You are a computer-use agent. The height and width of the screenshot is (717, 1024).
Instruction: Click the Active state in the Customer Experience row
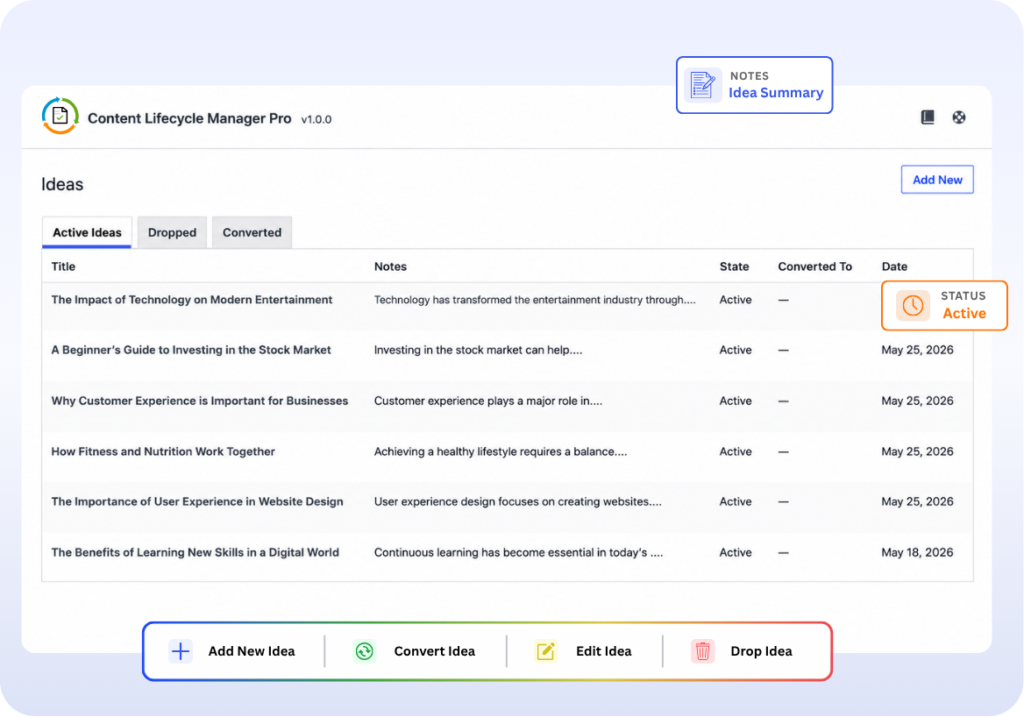click(735, 401)
